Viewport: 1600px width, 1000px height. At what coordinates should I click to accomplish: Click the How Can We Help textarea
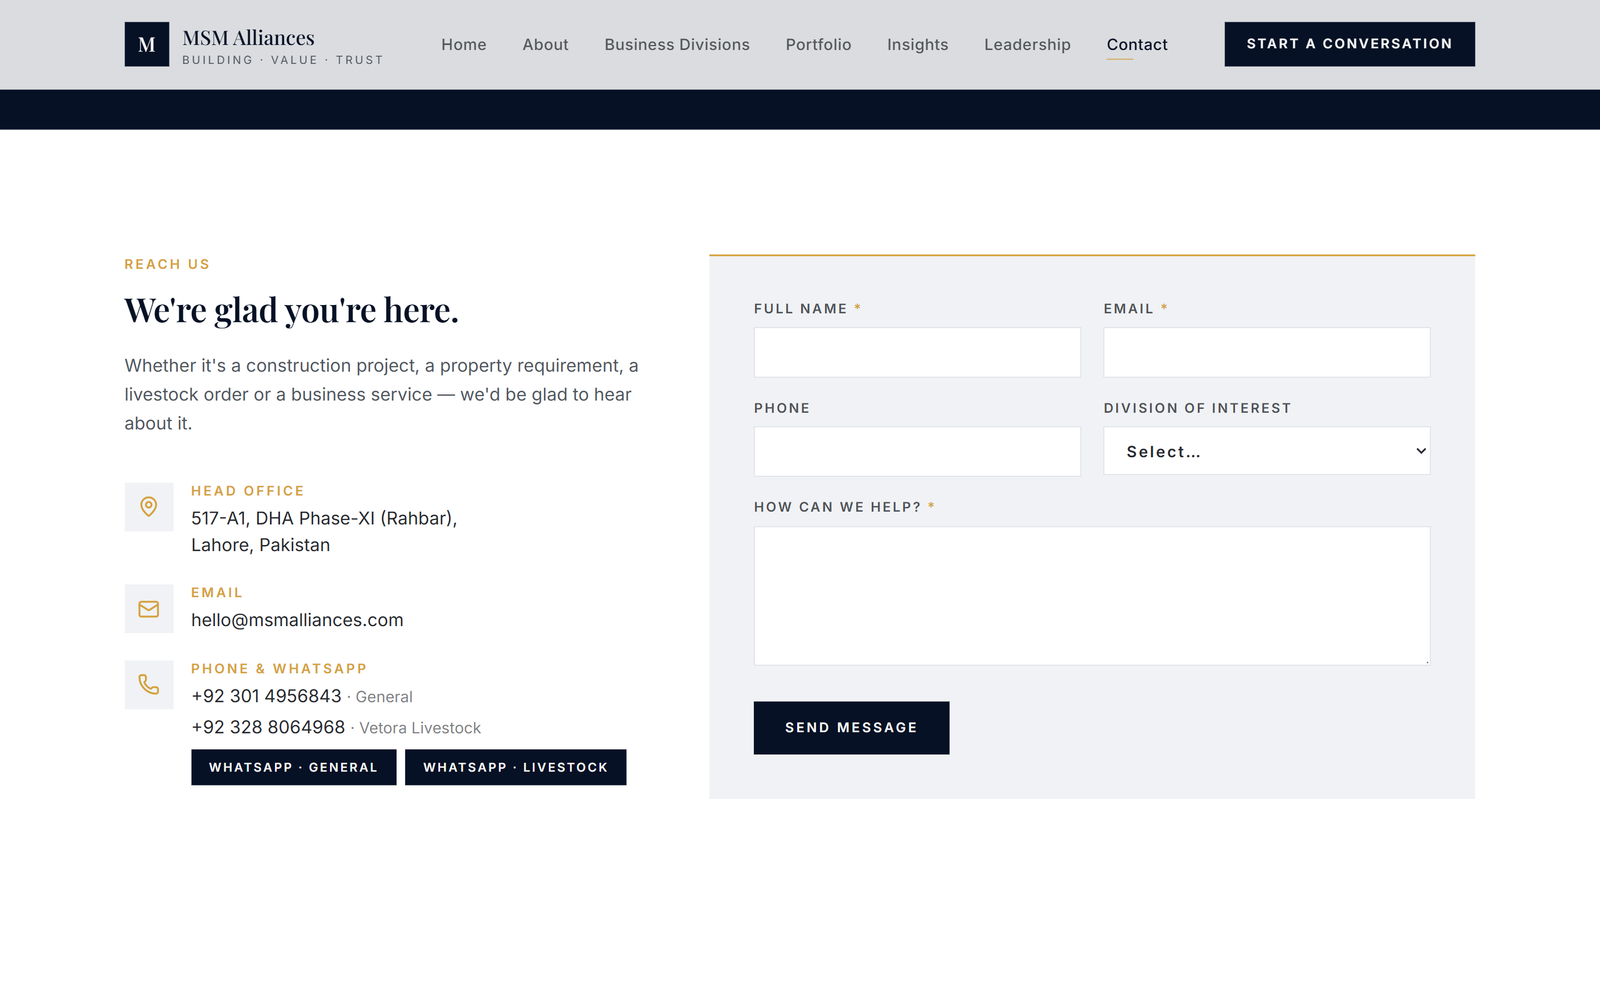point(1092,596)
